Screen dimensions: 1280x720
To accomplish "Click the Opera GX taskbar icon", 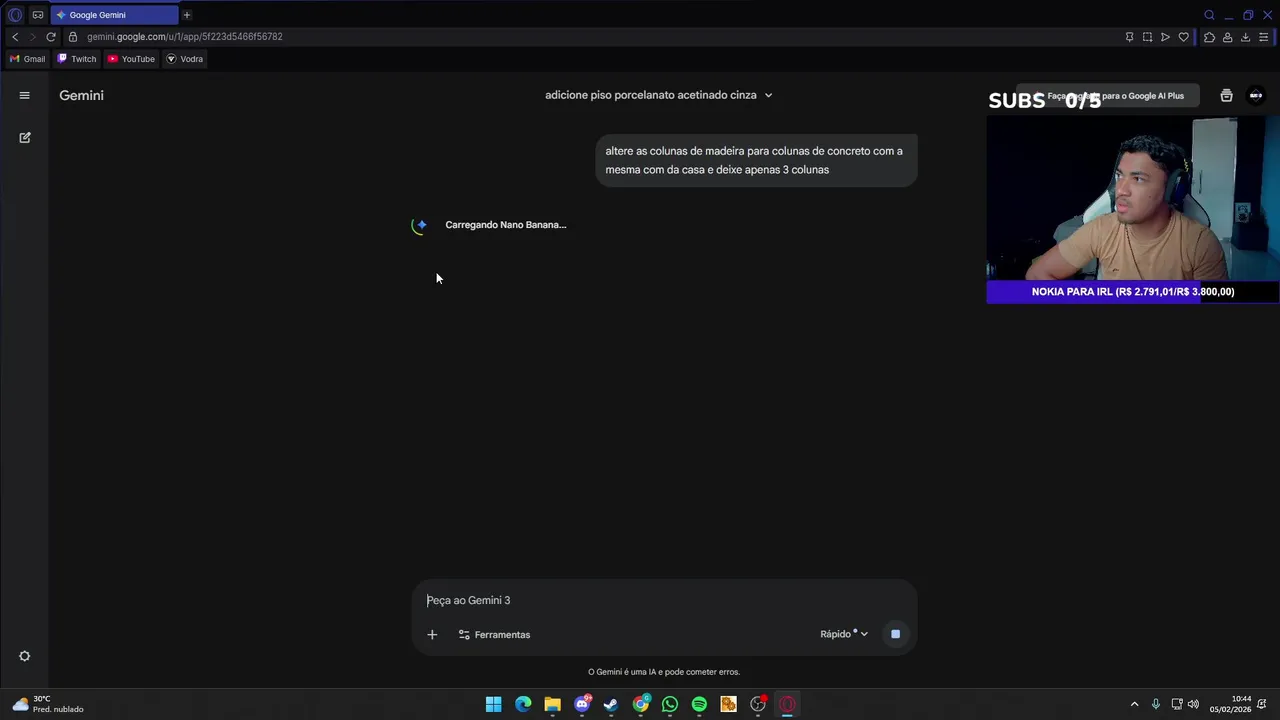I will [787, 704].
